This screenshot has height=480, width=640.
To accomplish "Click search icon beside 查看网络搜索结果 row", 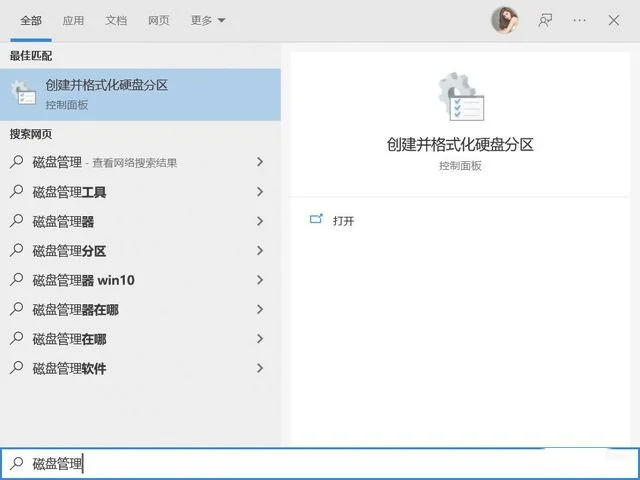I will click(x=16, y=162).
